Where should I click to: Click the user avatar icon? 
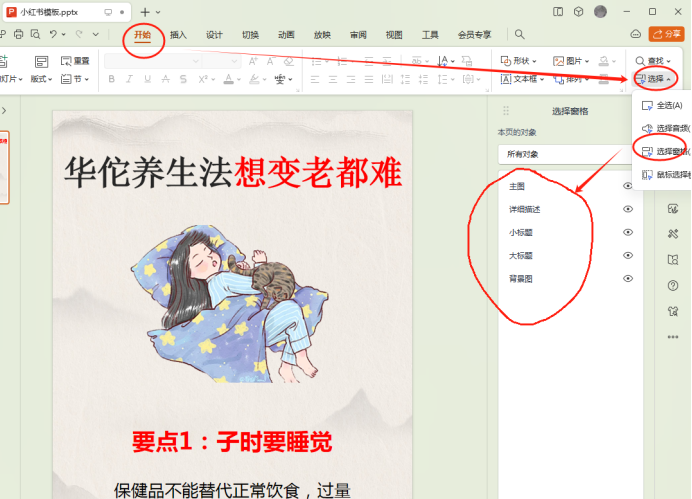pyautogui.click(x=600, y=11)
